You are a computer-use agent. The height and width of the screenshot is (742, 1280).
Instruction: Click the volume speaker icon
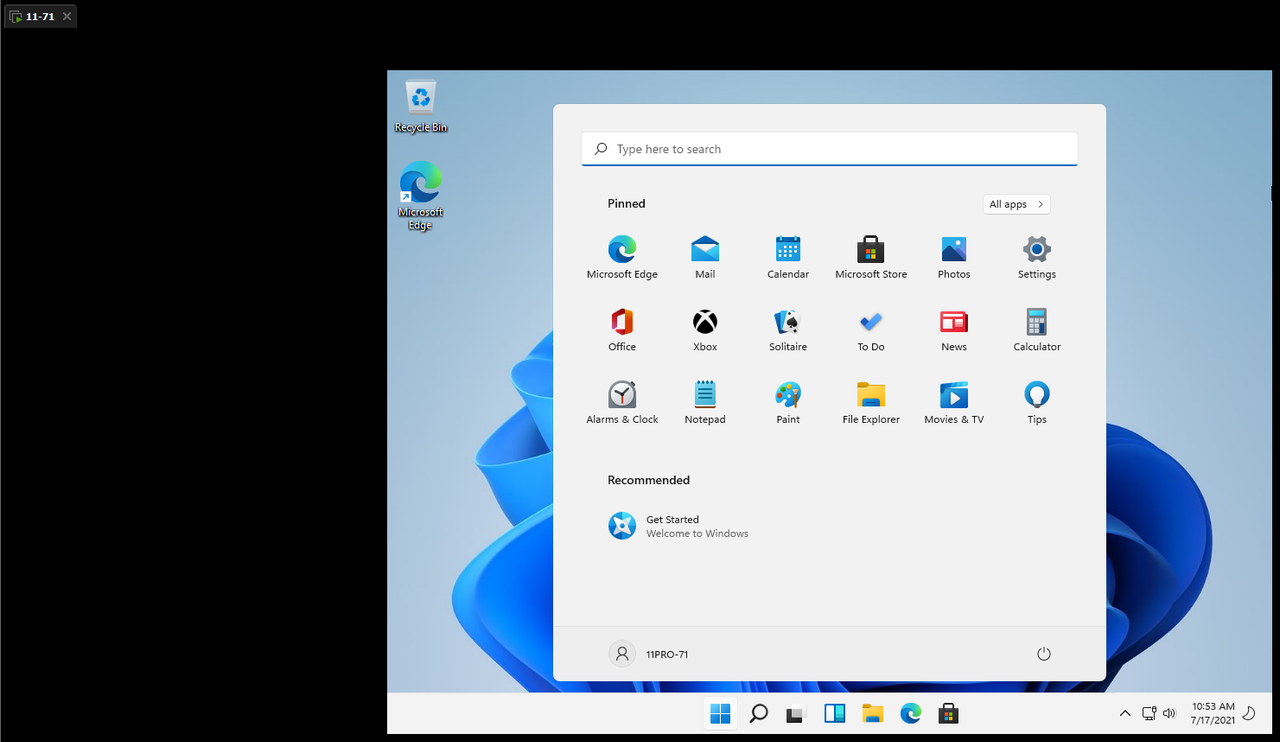pos(1170,713)
